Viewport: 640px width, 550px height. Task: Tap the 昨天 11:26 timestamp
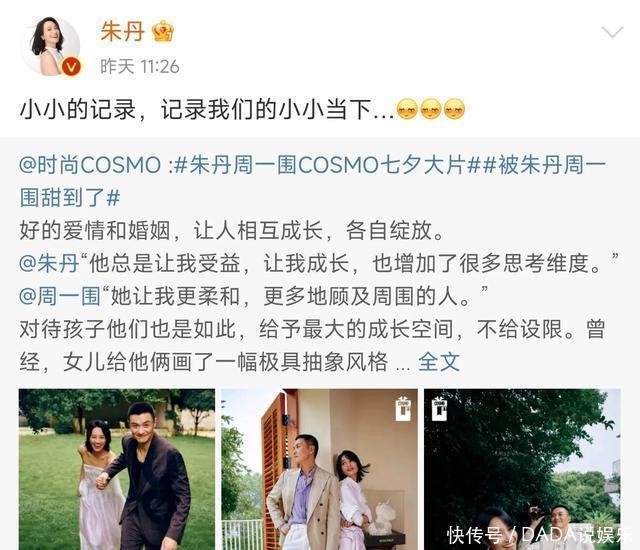click(x=140, y=67)
